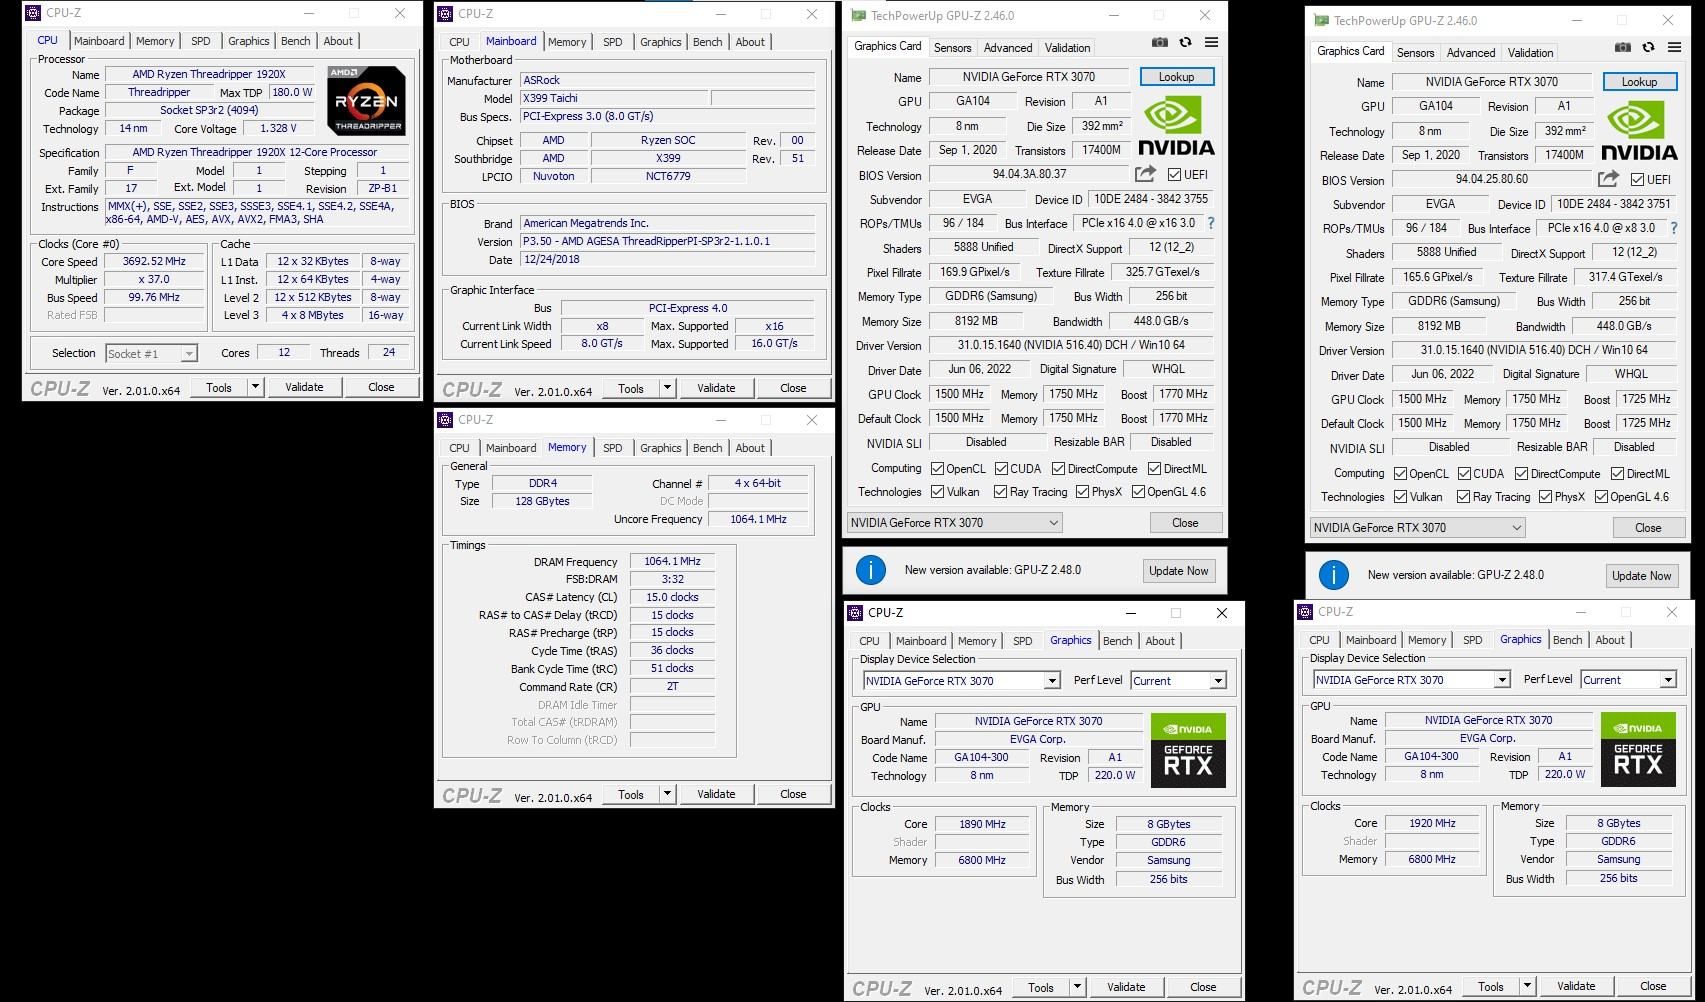The image size is (1705, 1002).
Task: Open Bench tab in CPU-Z Threadripper CPU window
Action: click(x=295, y=41)
